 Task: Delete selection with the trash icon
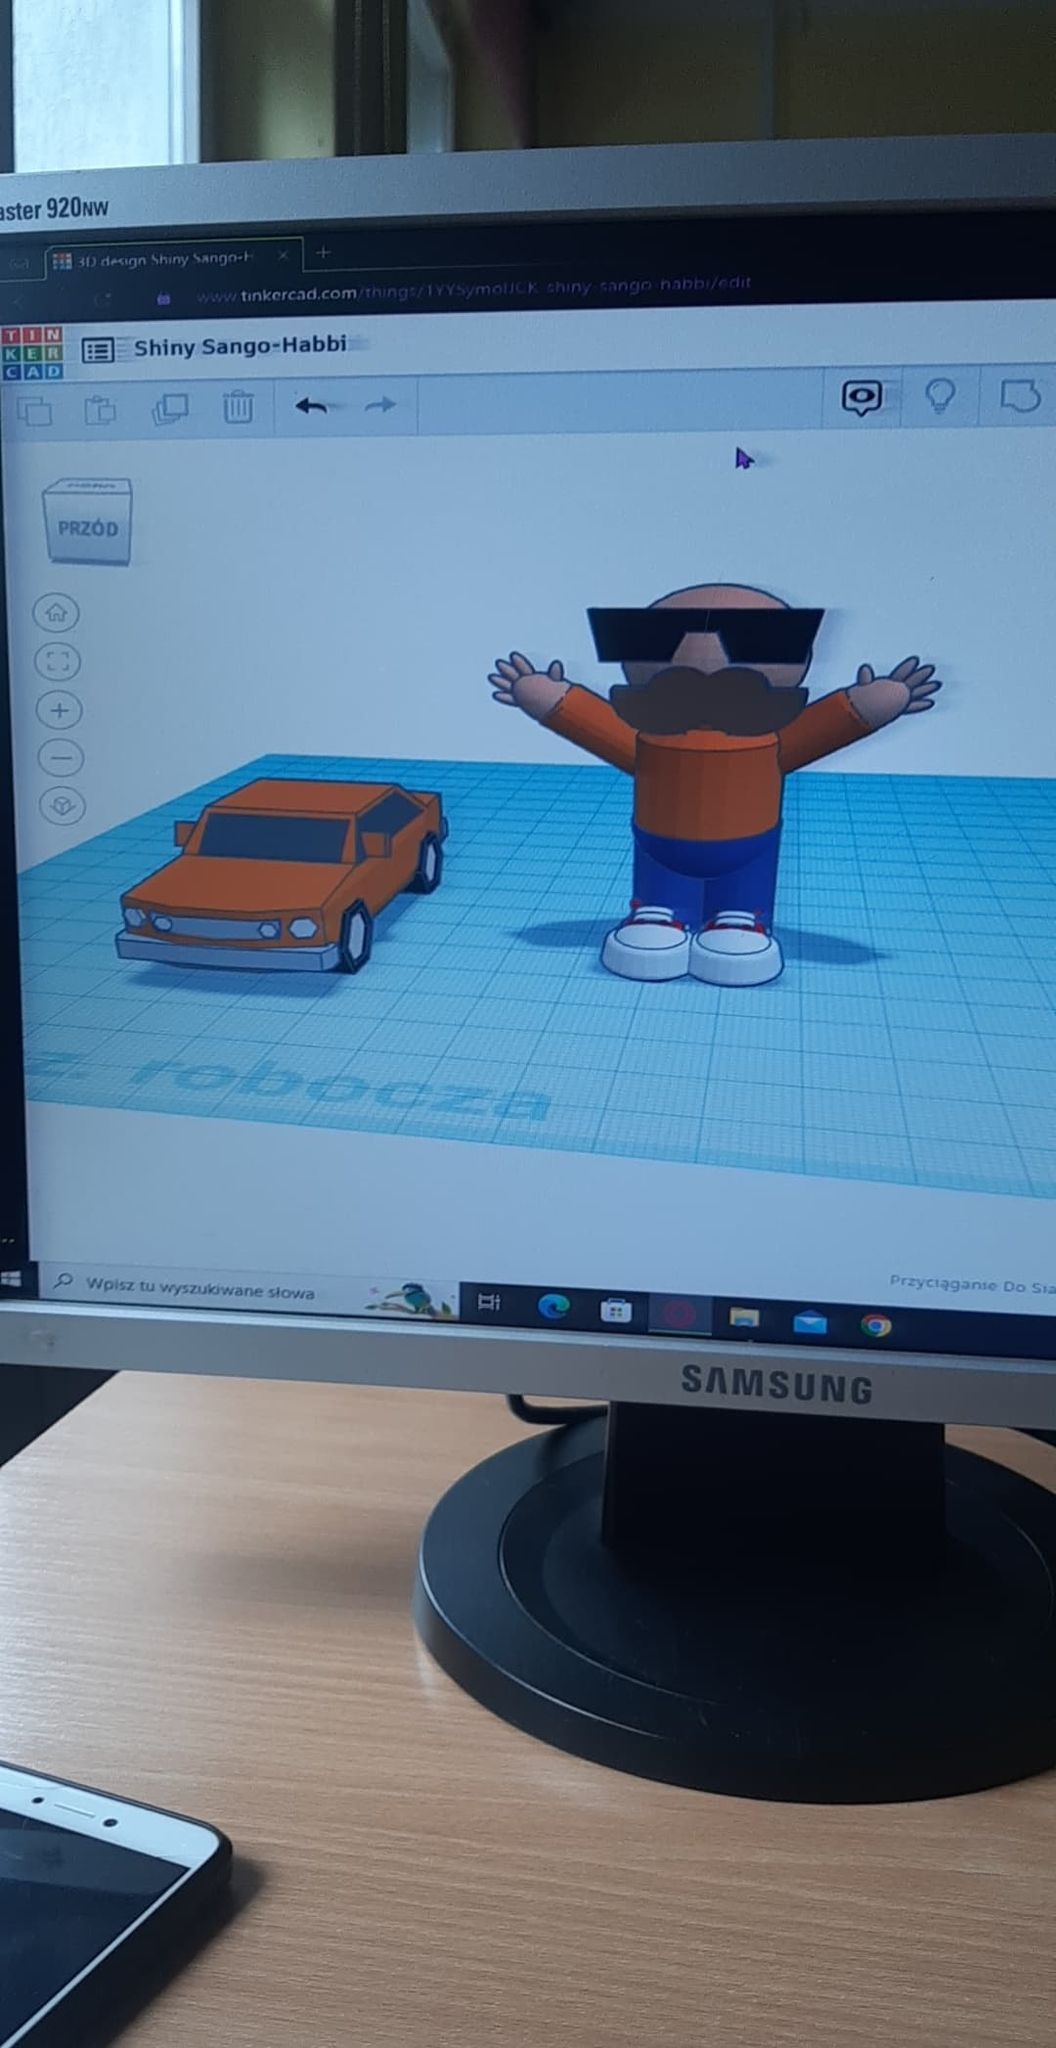point(238,406)
